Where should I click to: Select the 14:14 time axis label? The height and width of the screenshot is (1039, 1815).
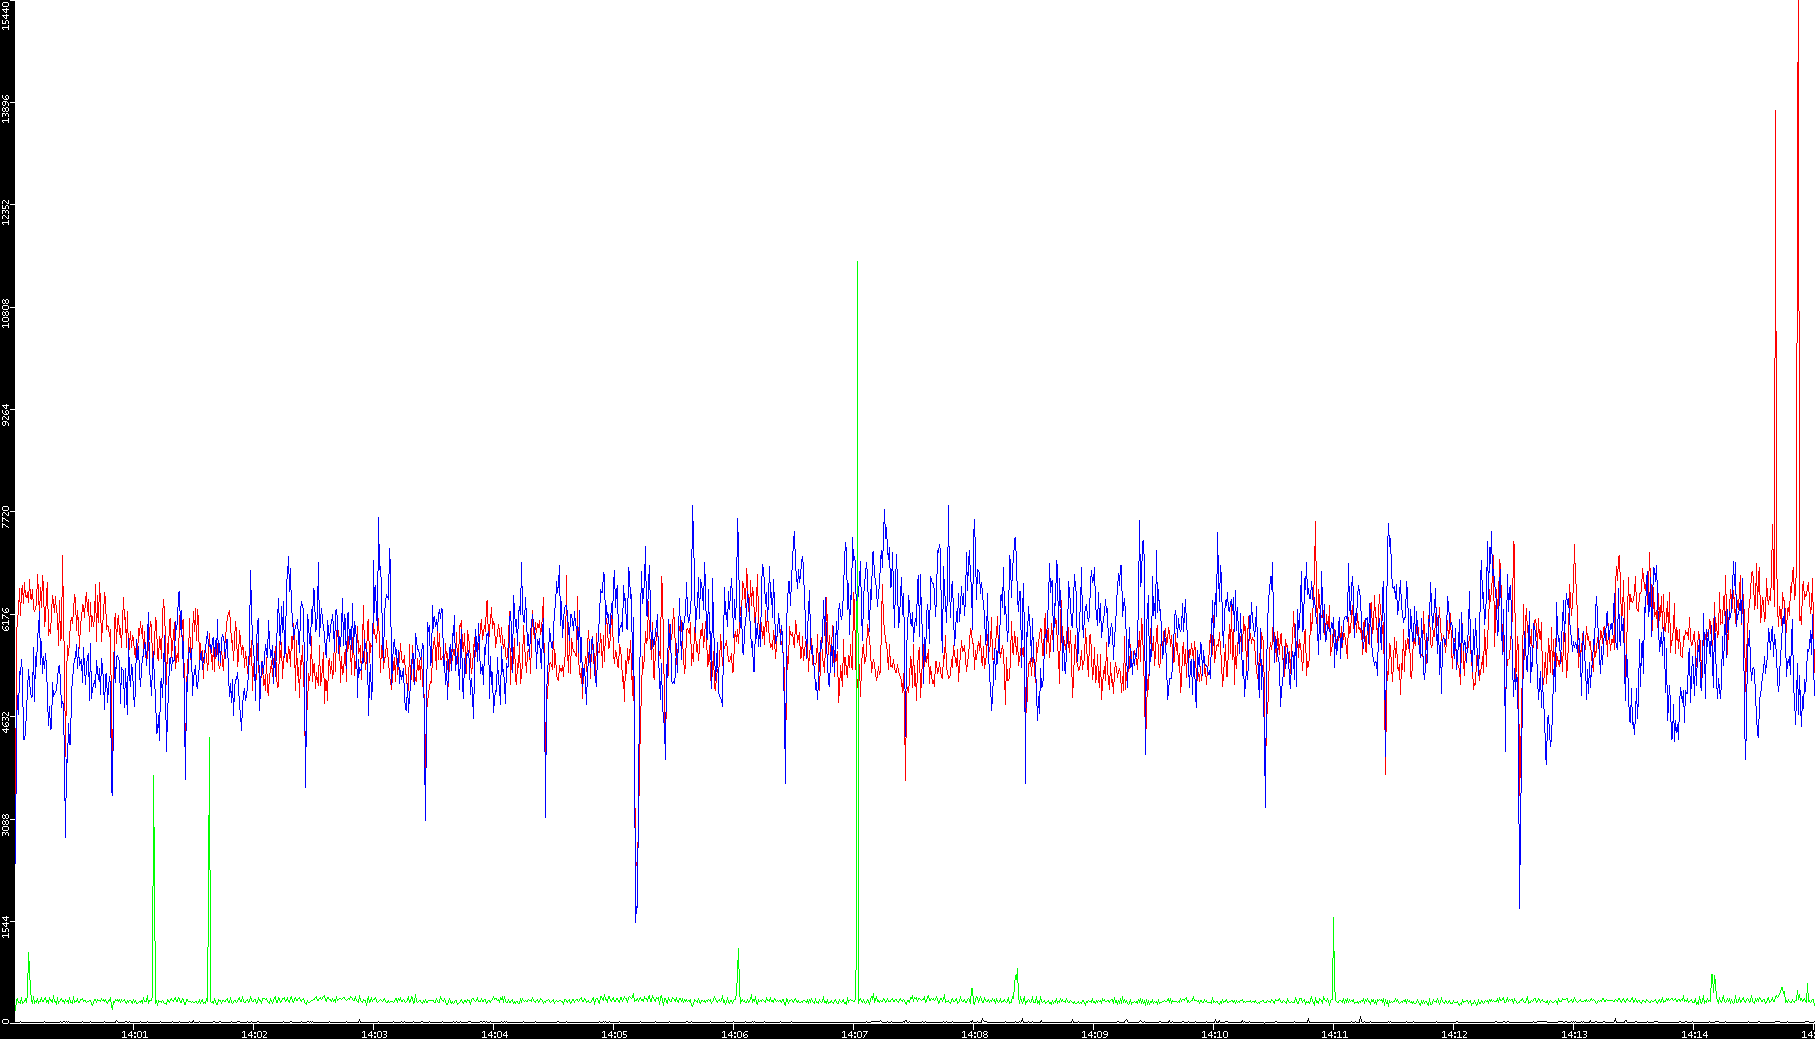pyautogui.click(x=1694, y=1034)
